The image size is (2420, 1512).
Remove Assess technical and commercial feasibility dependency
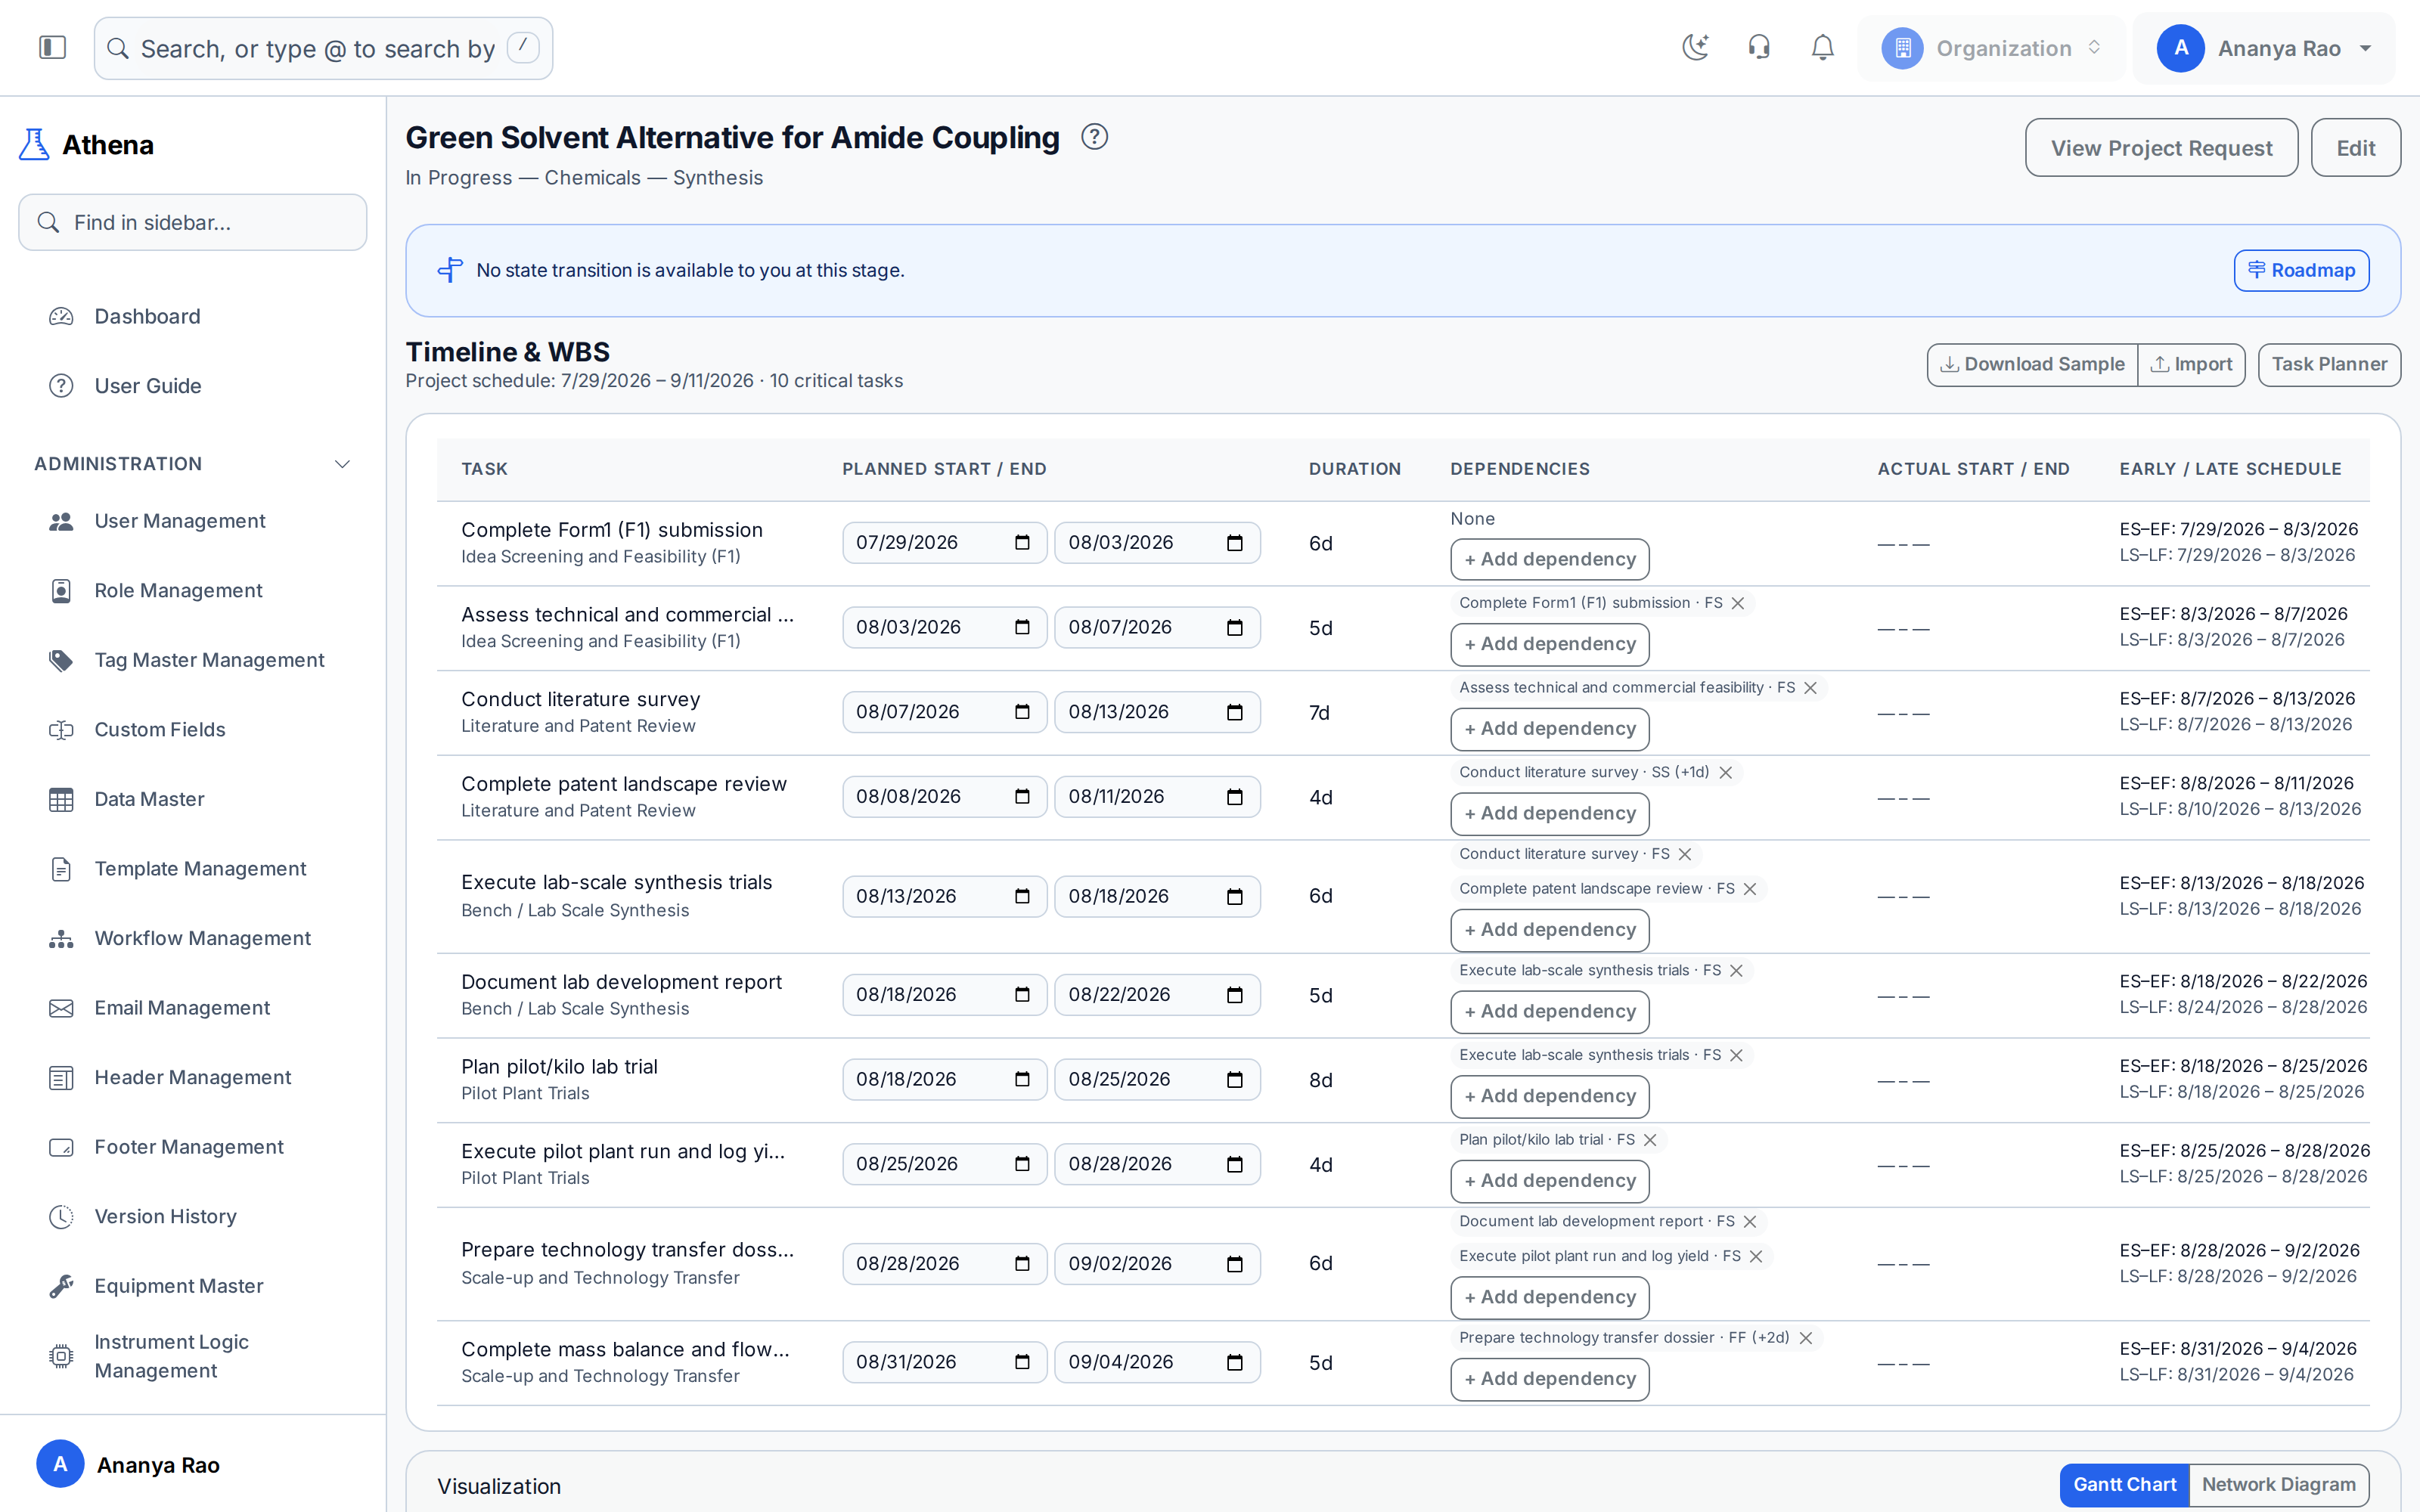click(x=1810, y=688)
